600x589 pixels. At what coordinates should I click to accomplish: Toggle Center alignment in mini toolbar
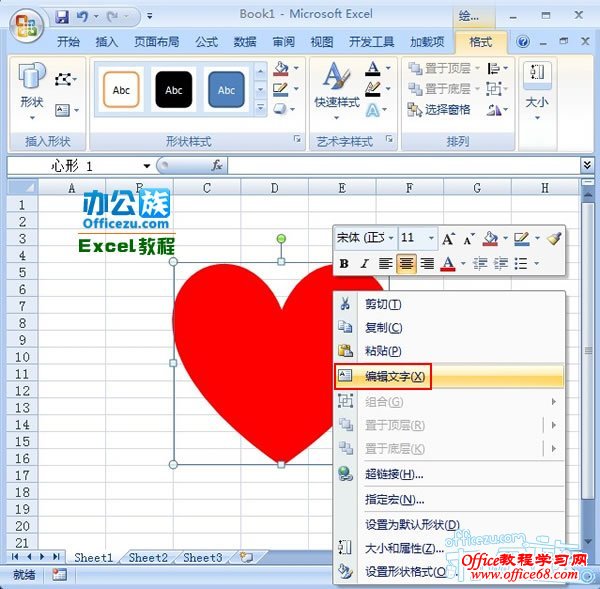click(406, 264)
